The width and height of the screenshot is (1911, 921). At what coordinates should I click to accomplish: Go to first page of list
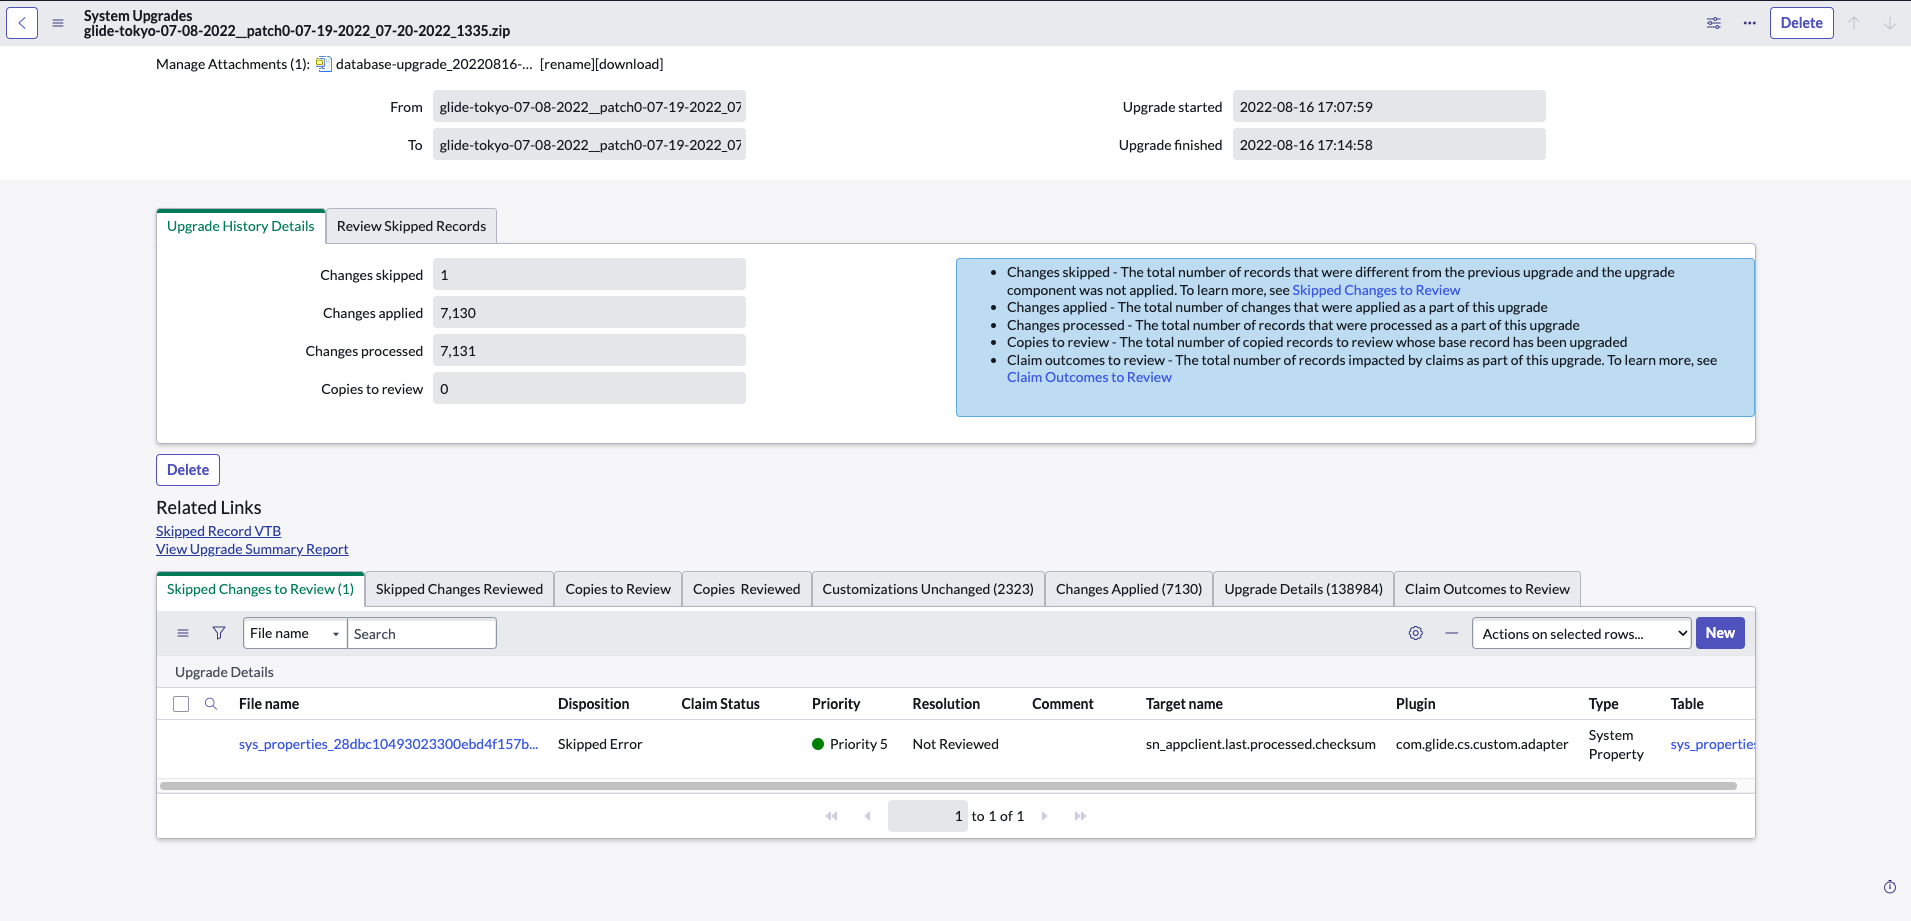tap(831, 816)
